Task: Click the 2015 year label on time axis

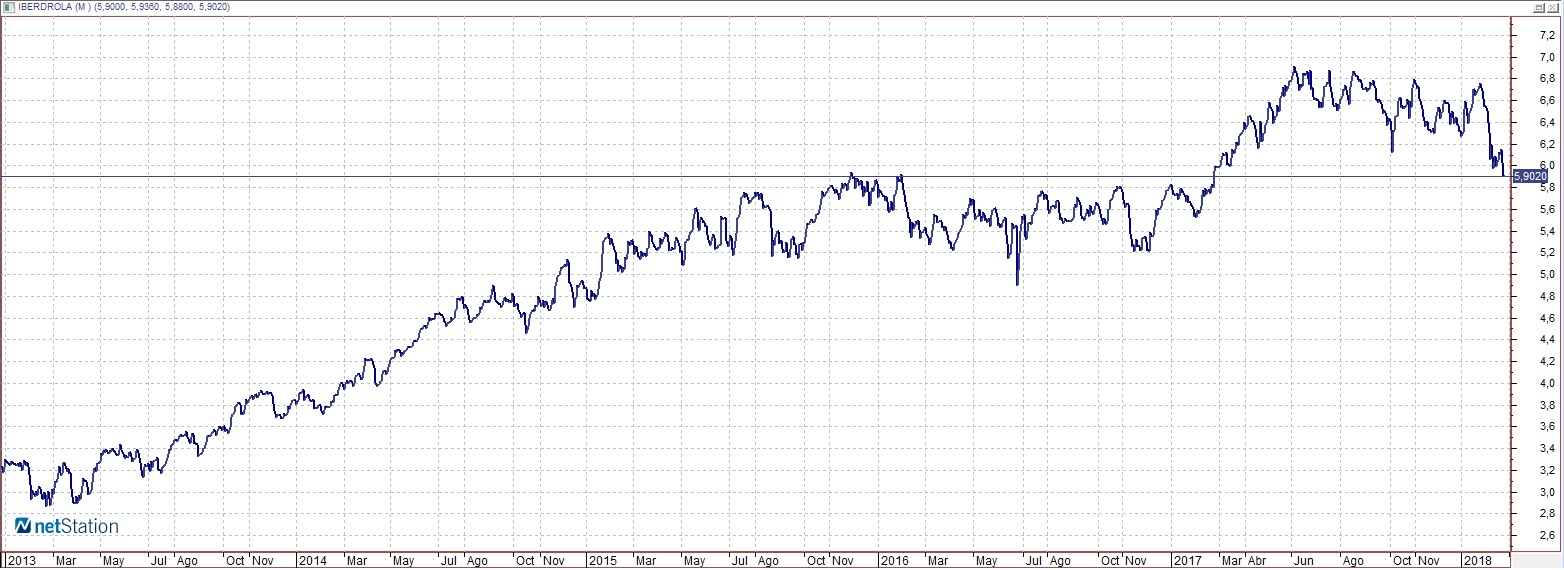Action: point(602,561)
